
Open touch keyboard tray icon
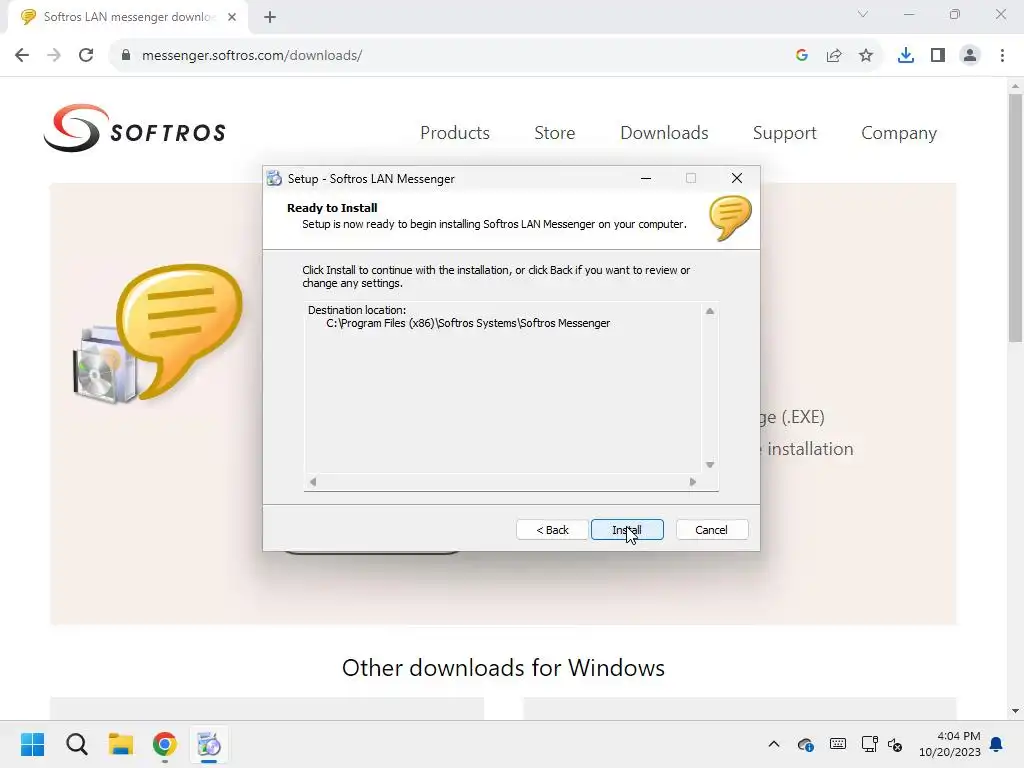tap(838, 744)
